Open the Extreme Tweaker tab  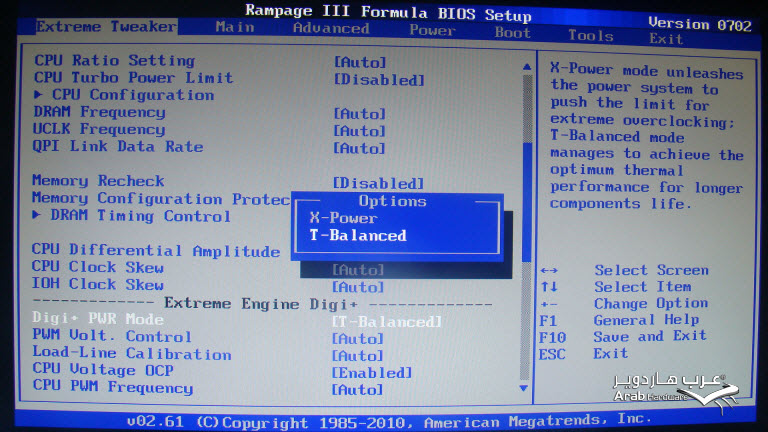pos(106,26)
